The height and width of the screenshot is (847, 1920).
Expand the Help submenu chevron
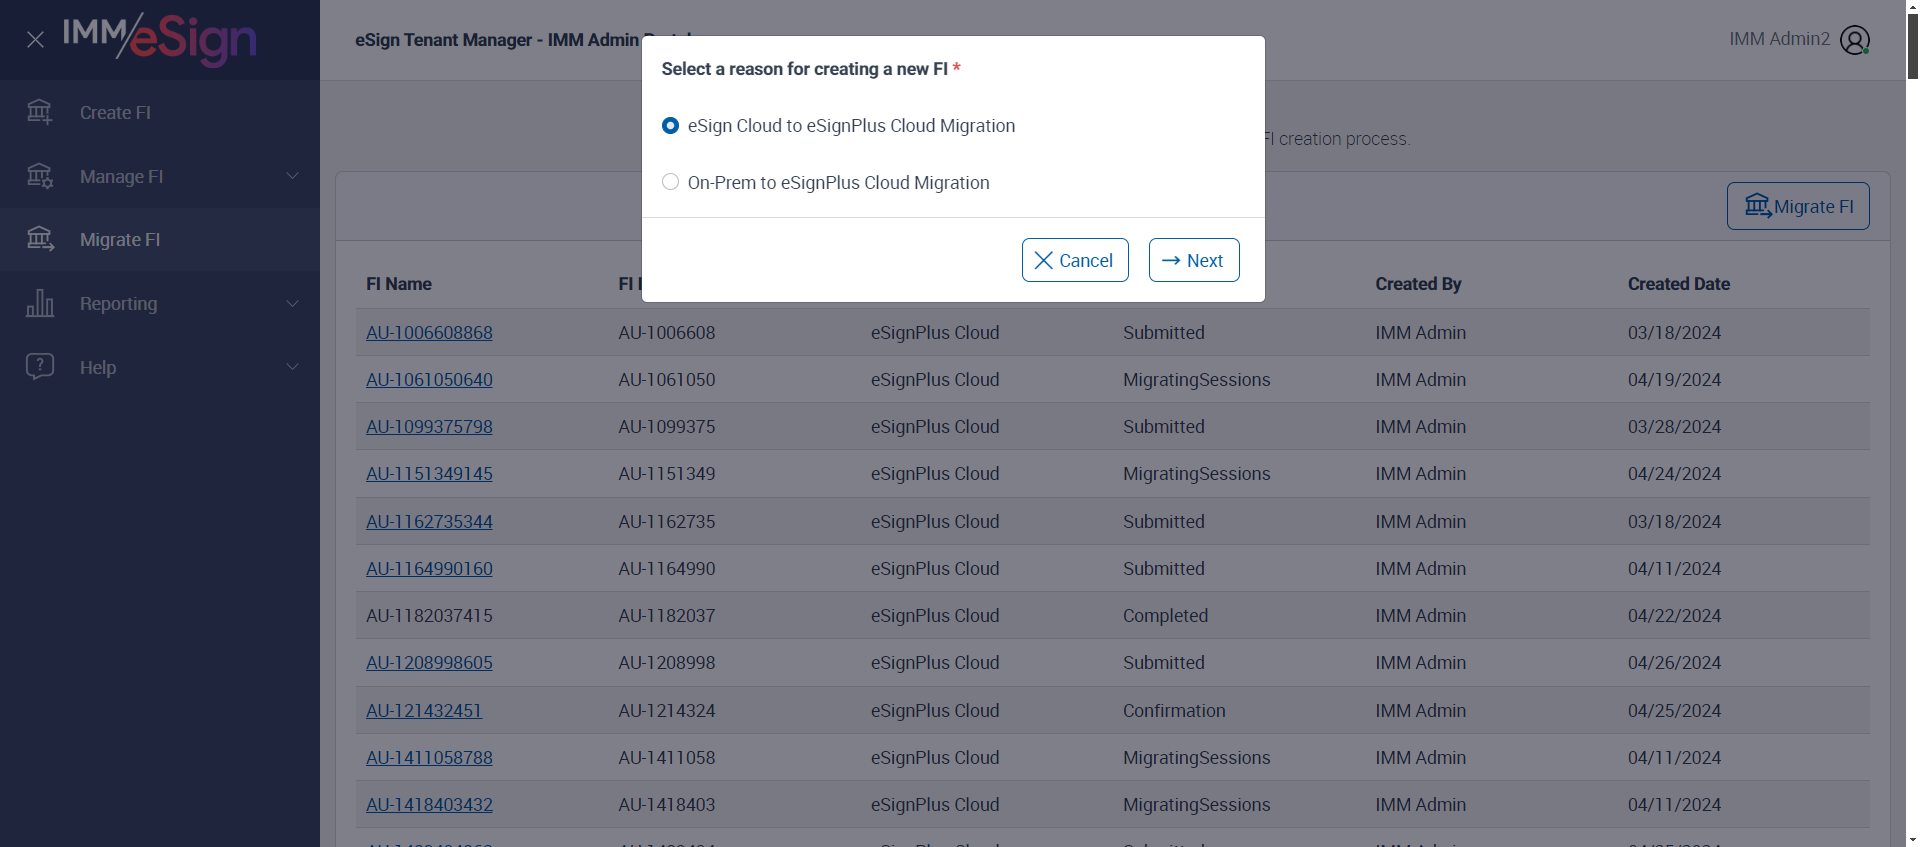click(x=292, y=367)
